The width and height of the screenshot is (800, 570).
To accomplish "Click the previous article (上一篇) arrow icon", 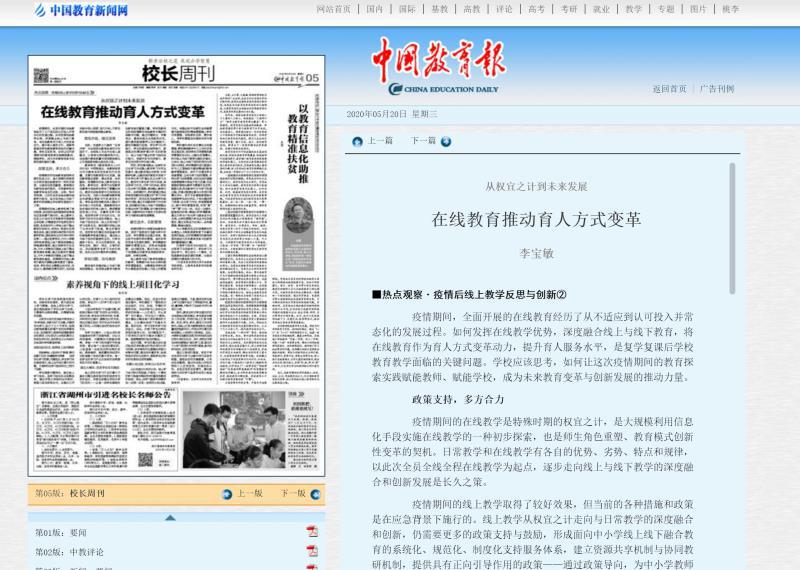I will 355,141.
